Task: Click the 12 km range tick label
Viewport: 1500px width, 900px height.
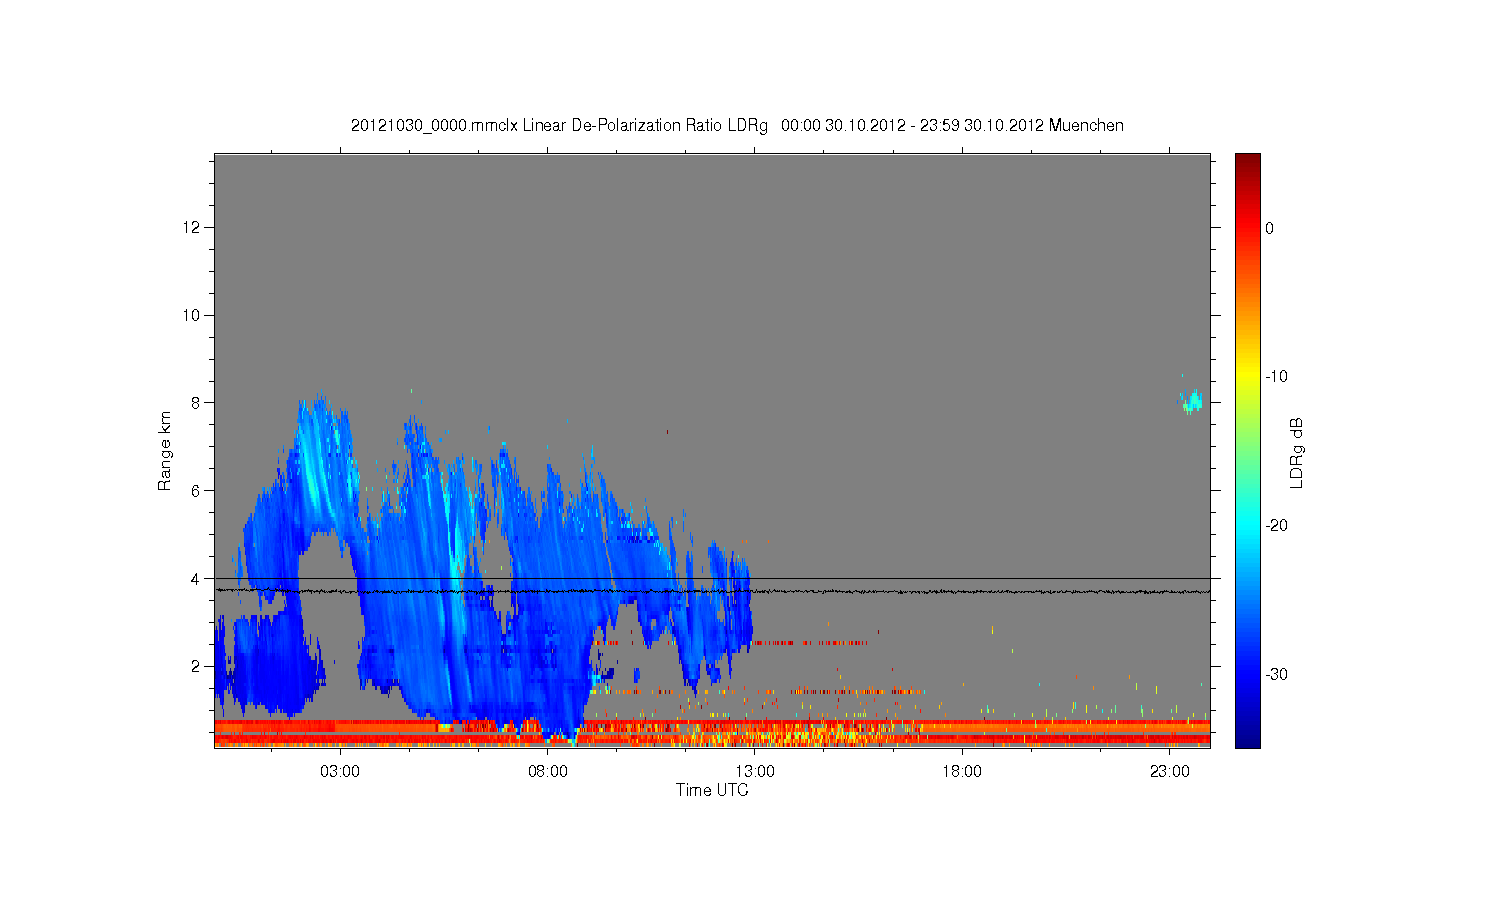Action: (x=192, y=228)
